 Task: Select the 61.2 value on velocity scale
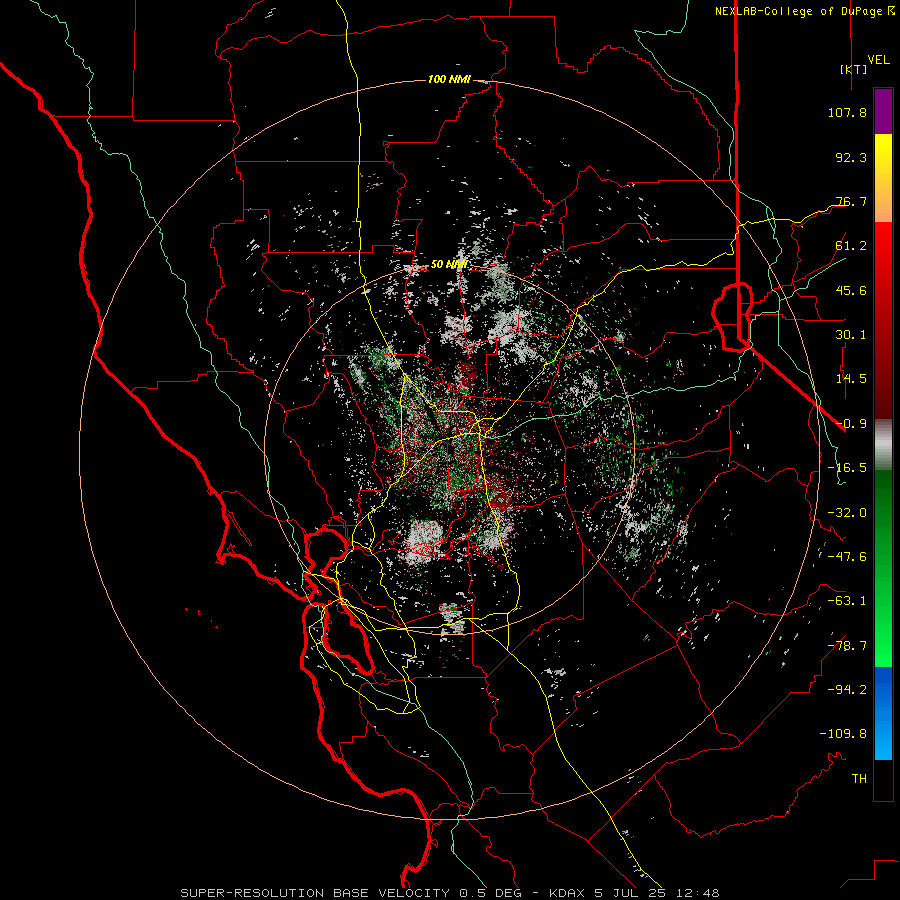coord(851,246)
